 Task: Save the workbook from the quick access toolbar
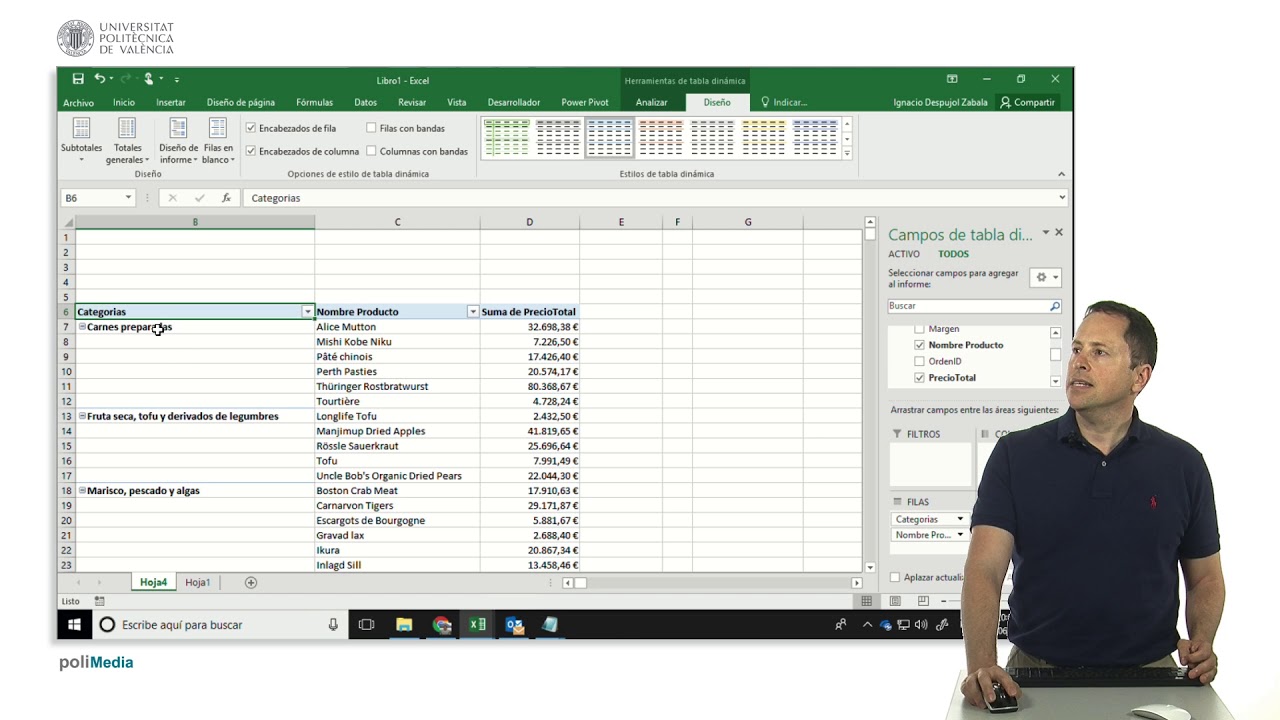(78, 79)
